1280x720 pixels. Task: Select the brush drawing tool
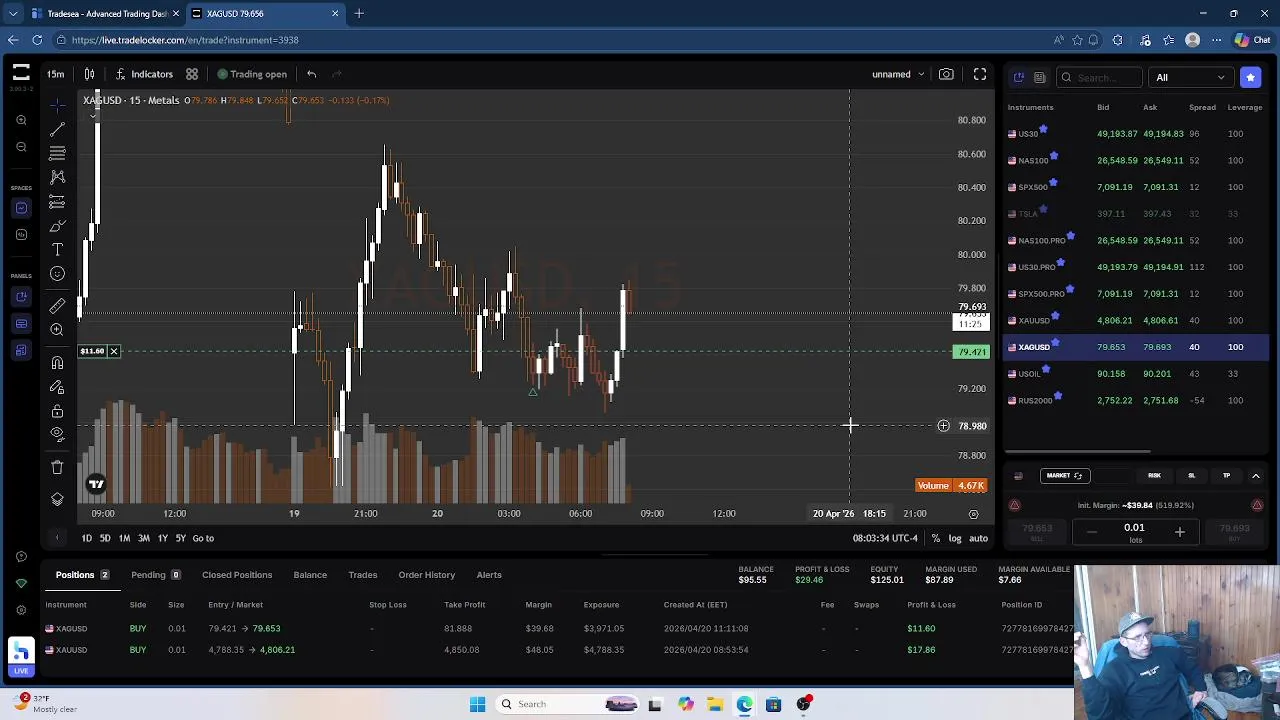[57, 226]
